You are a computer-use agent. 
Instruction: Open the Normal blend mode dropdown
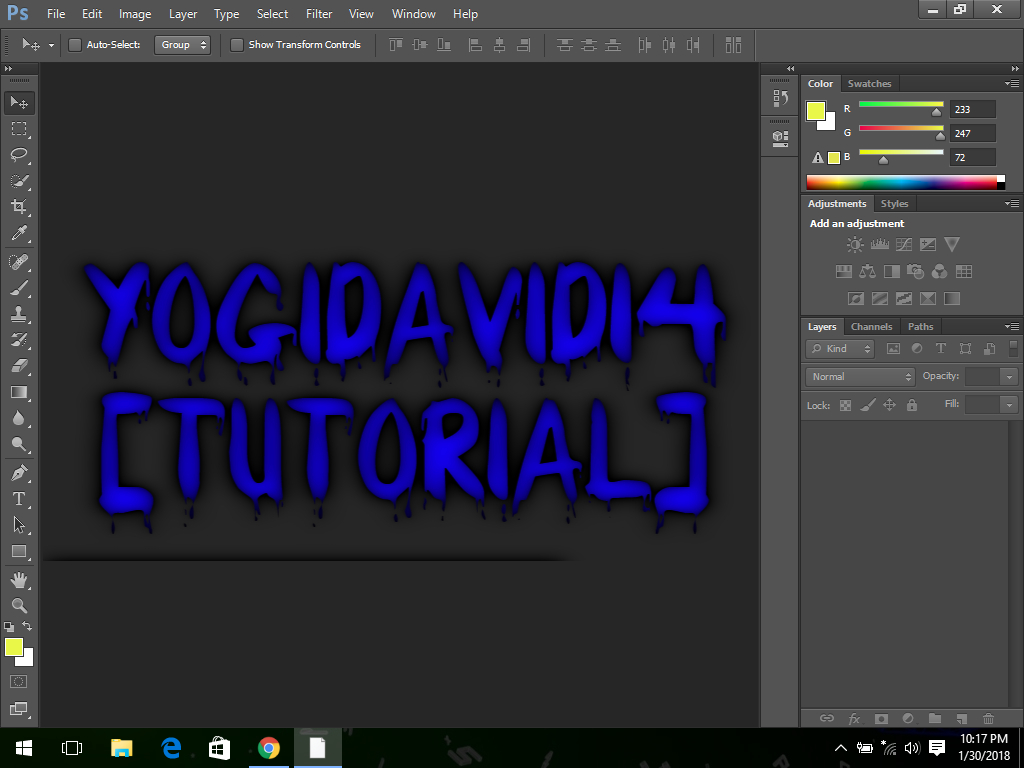(x=860, y=377)
